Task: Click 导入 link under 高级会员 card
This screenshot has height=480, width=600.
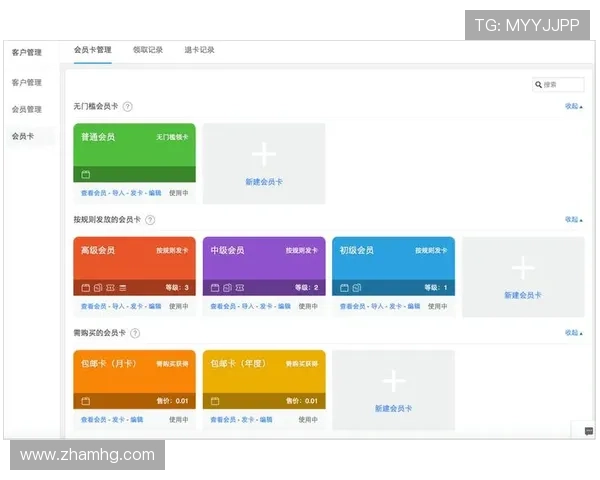Action: pos(118,306)
